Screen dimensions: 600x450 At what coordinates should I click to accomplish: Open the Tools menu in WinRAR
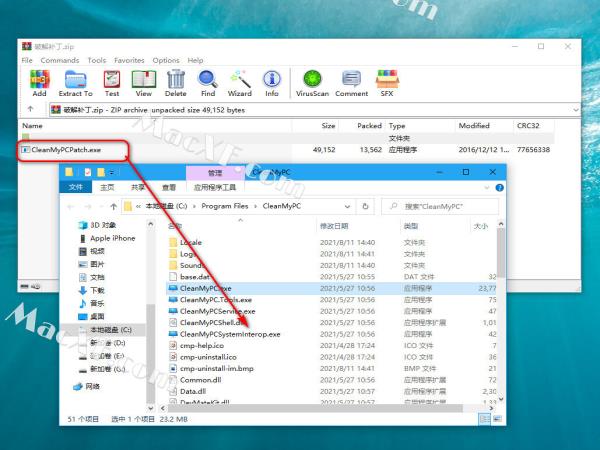97,60
